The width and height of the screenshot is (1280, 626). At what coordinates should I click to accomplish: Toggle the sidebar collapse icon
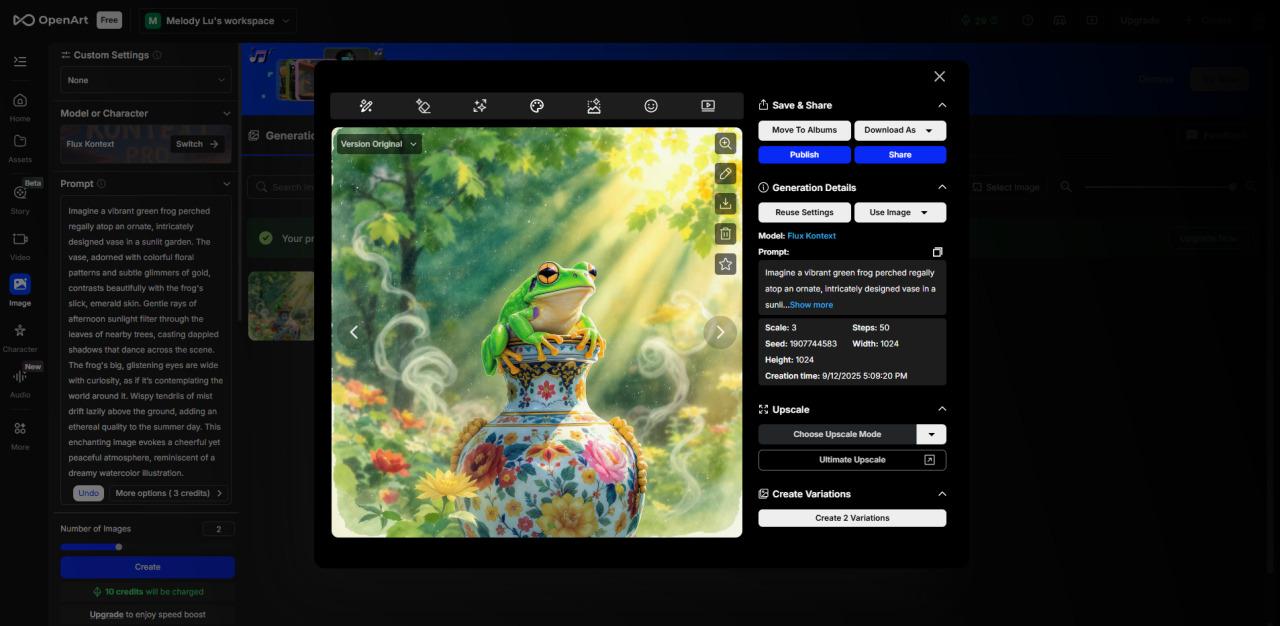click(x=20, y=61)
